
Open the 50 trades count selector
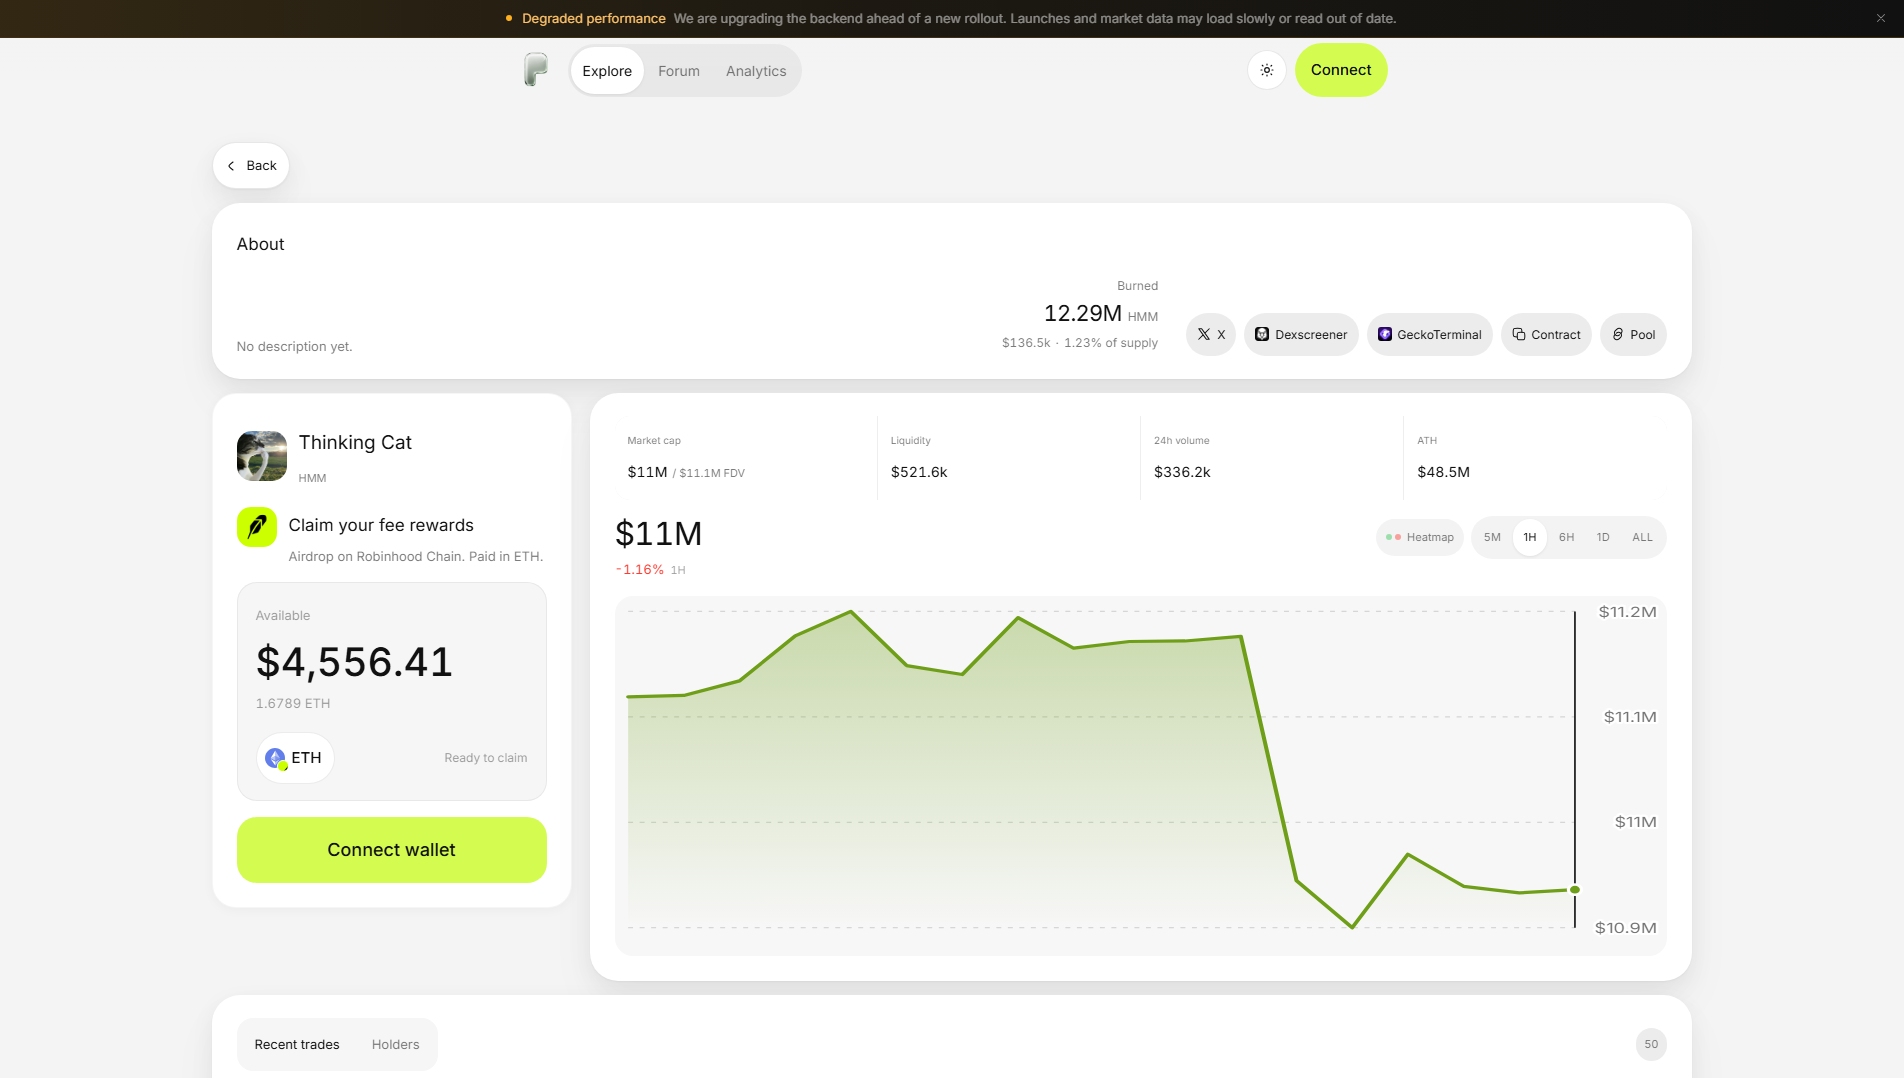pyautogui.click(x=1651, y=1044)
